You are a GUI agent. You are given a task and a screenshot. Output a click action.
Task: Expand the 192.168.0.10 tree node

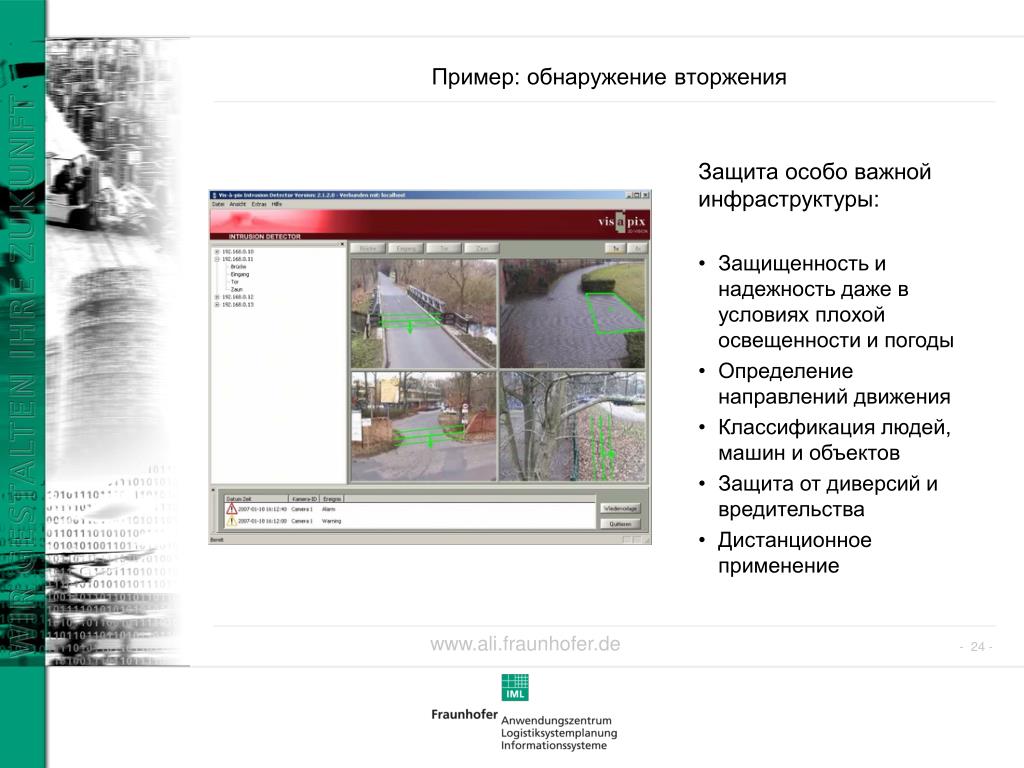217,251
